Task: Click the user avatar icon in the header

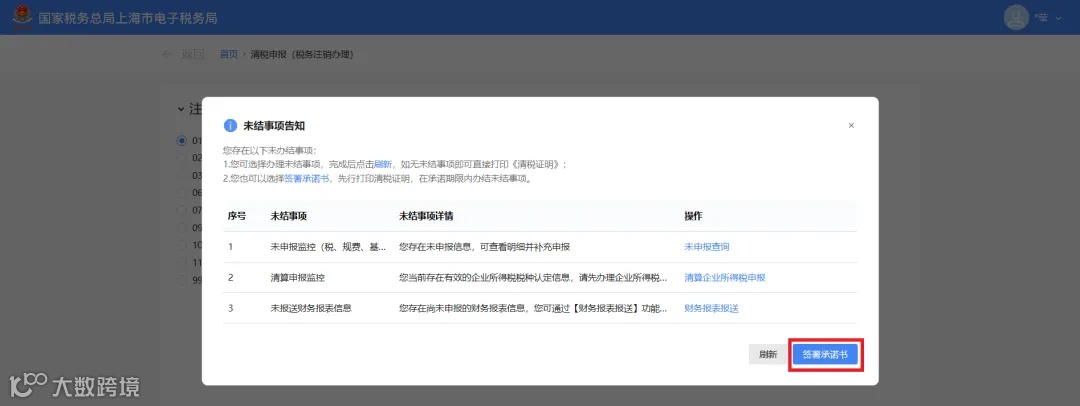Action: (1016, 17)
